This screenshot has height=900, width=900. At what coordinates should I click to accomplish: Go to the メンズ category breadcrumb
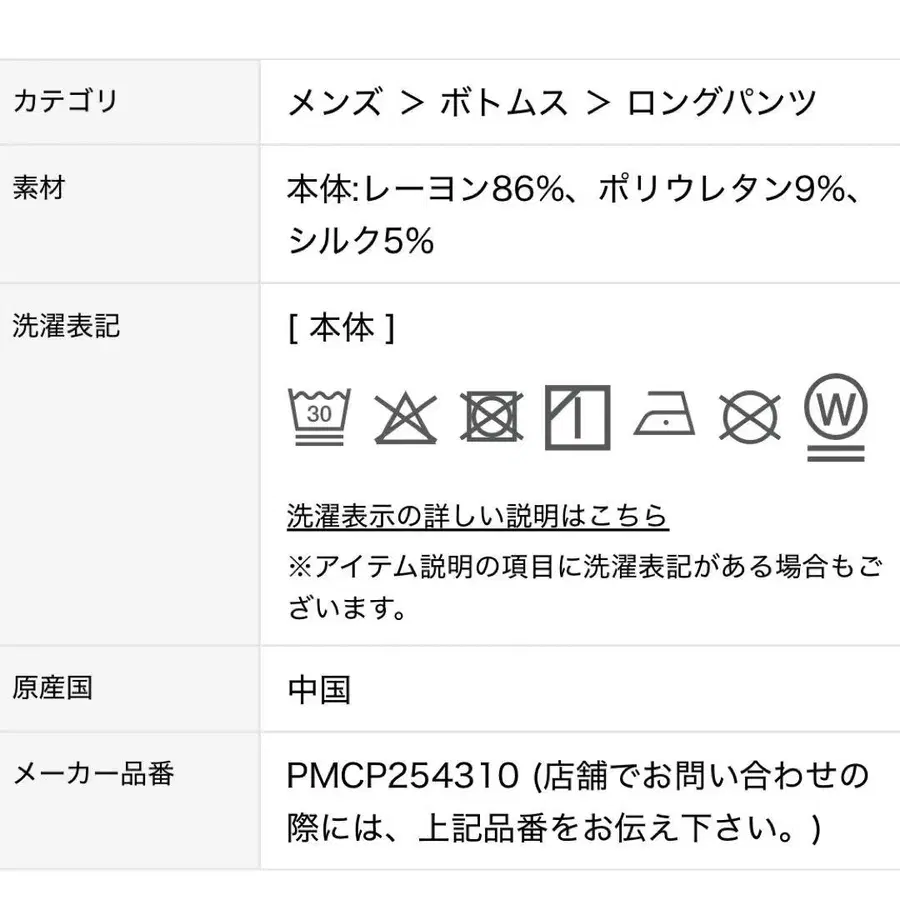click(335, 102)
